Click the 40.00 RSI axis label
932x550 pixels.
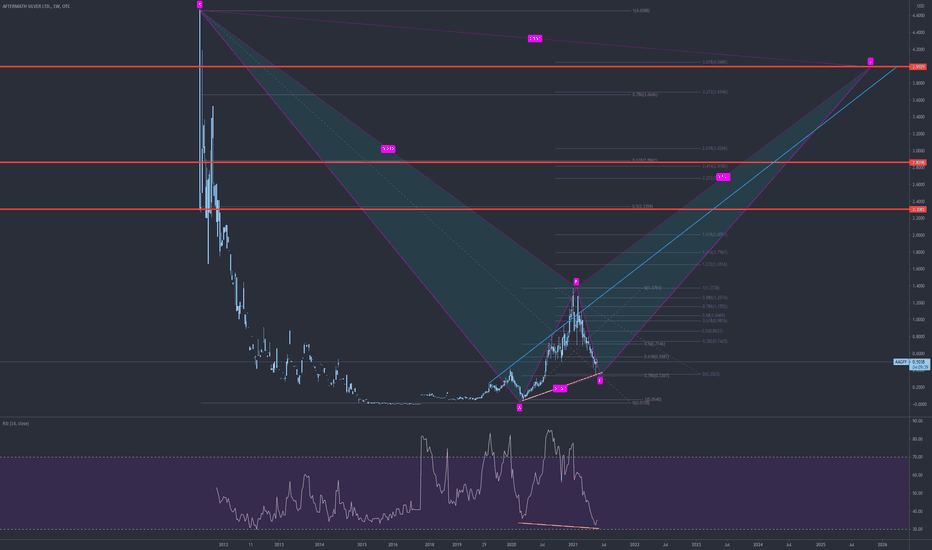(917, 511)
